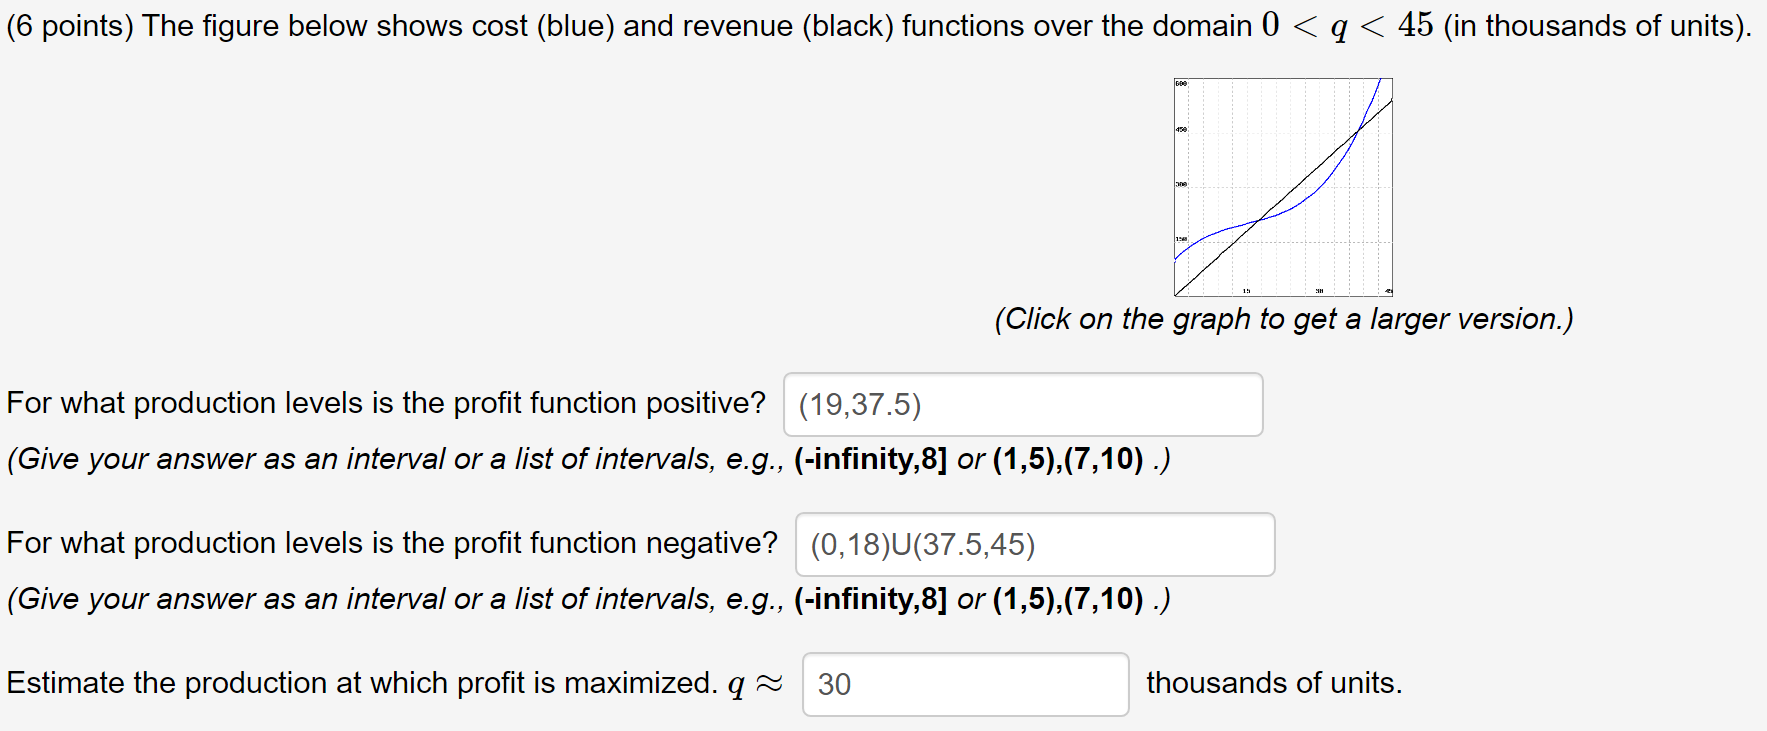1767x731 pixels.
Task: Click the profit negative answer field
Action: pyautogui.click(x=1034, y=544)
